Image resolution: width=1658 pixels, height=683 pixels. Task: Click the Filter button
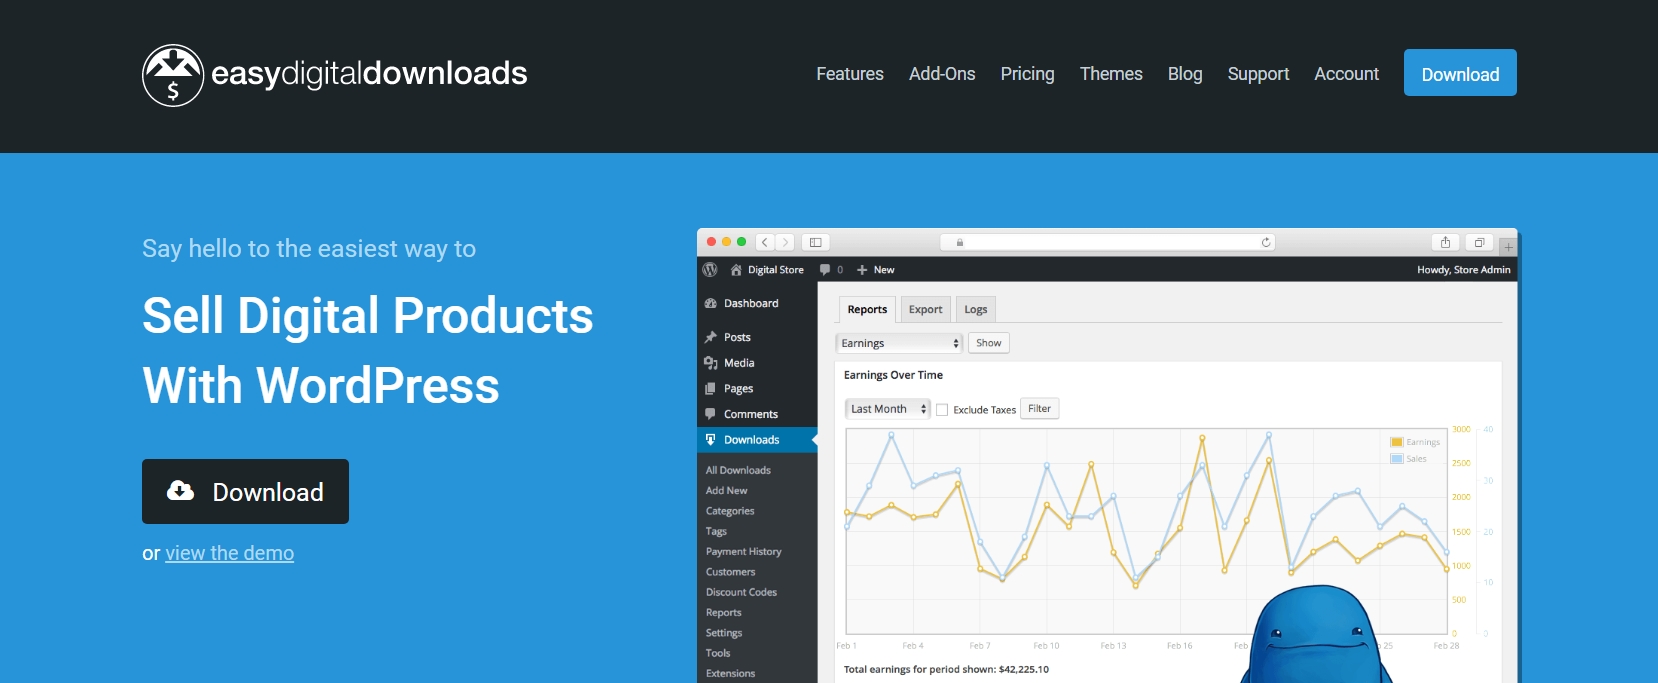point(1039,409)
